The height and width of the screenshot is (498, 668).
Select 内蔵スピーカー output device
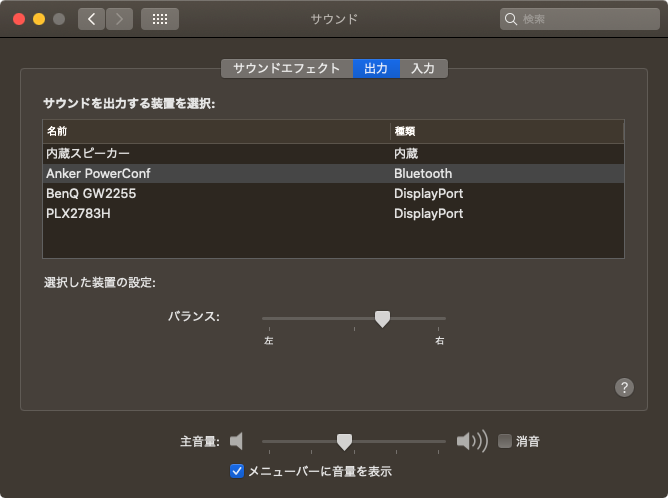334,153
